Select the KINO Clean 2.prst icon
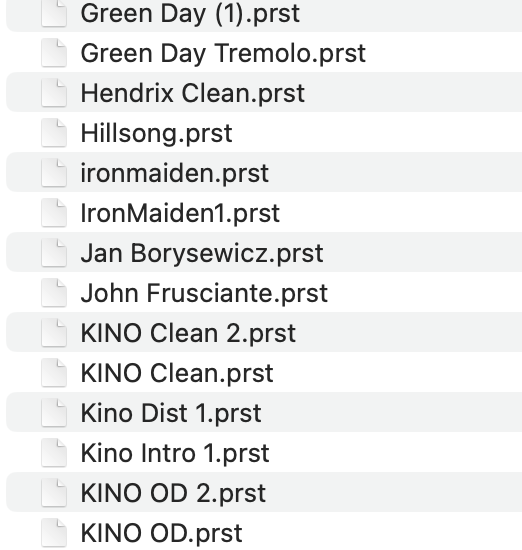 pos(54,333)
